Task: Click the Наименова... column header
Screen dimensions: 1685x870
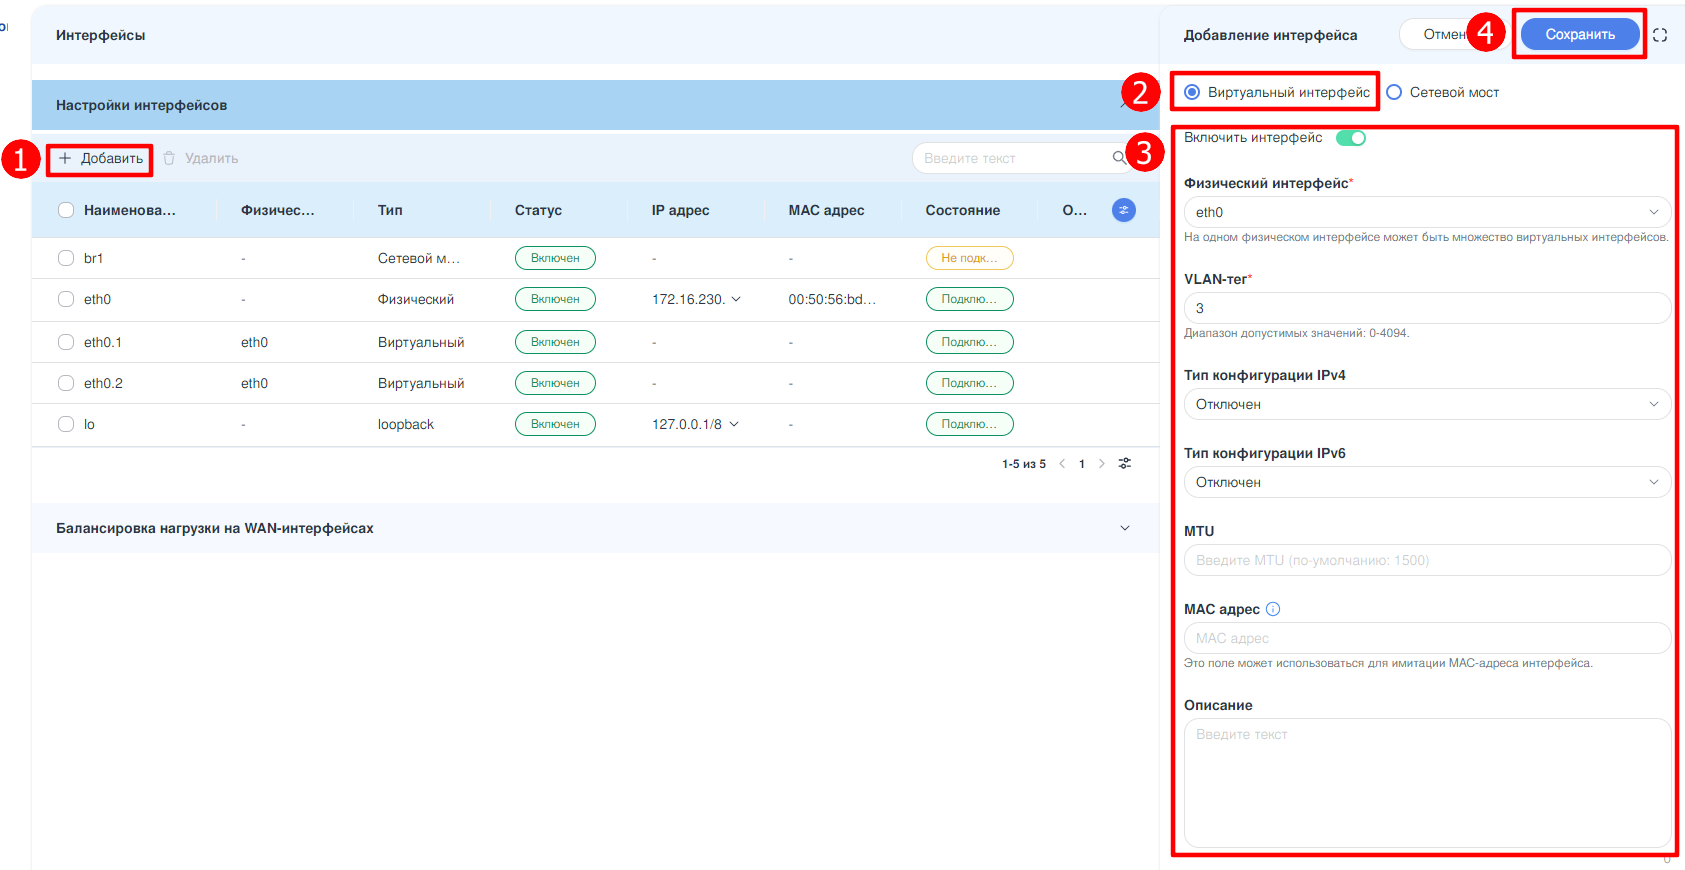Action: point(130,210)
